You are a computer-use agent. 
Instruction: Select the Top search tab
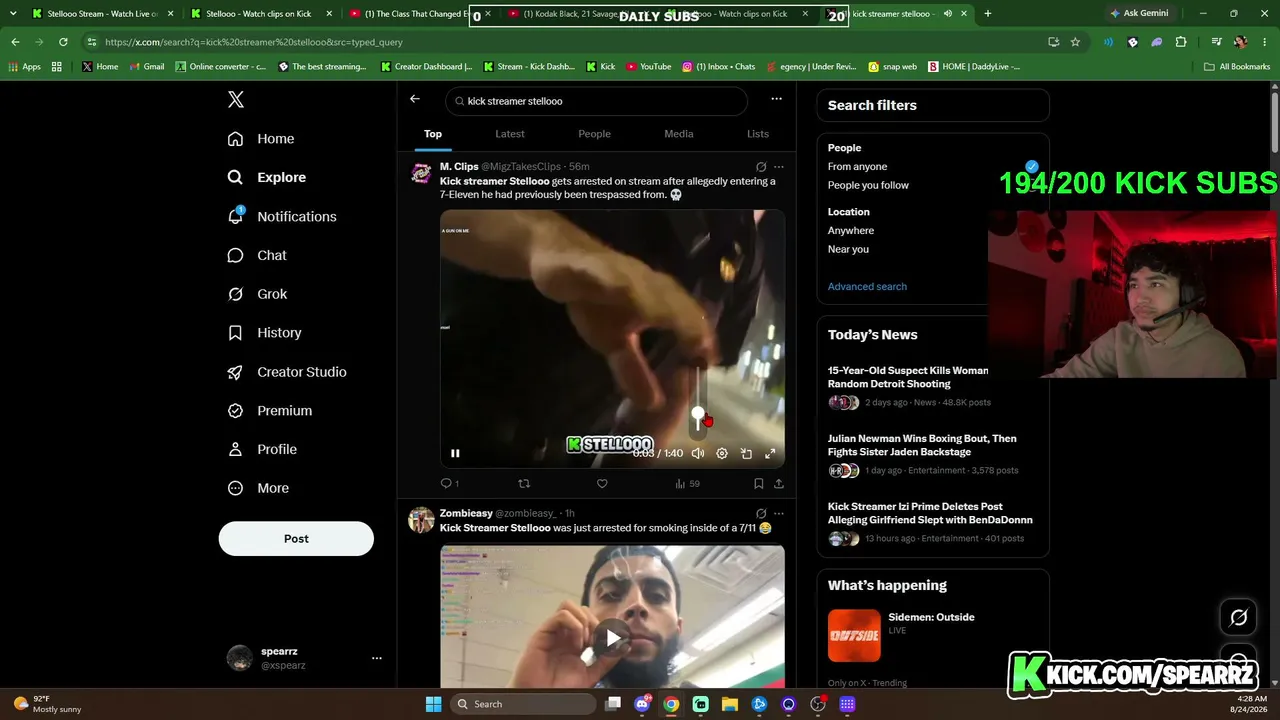tap(433, 134)
